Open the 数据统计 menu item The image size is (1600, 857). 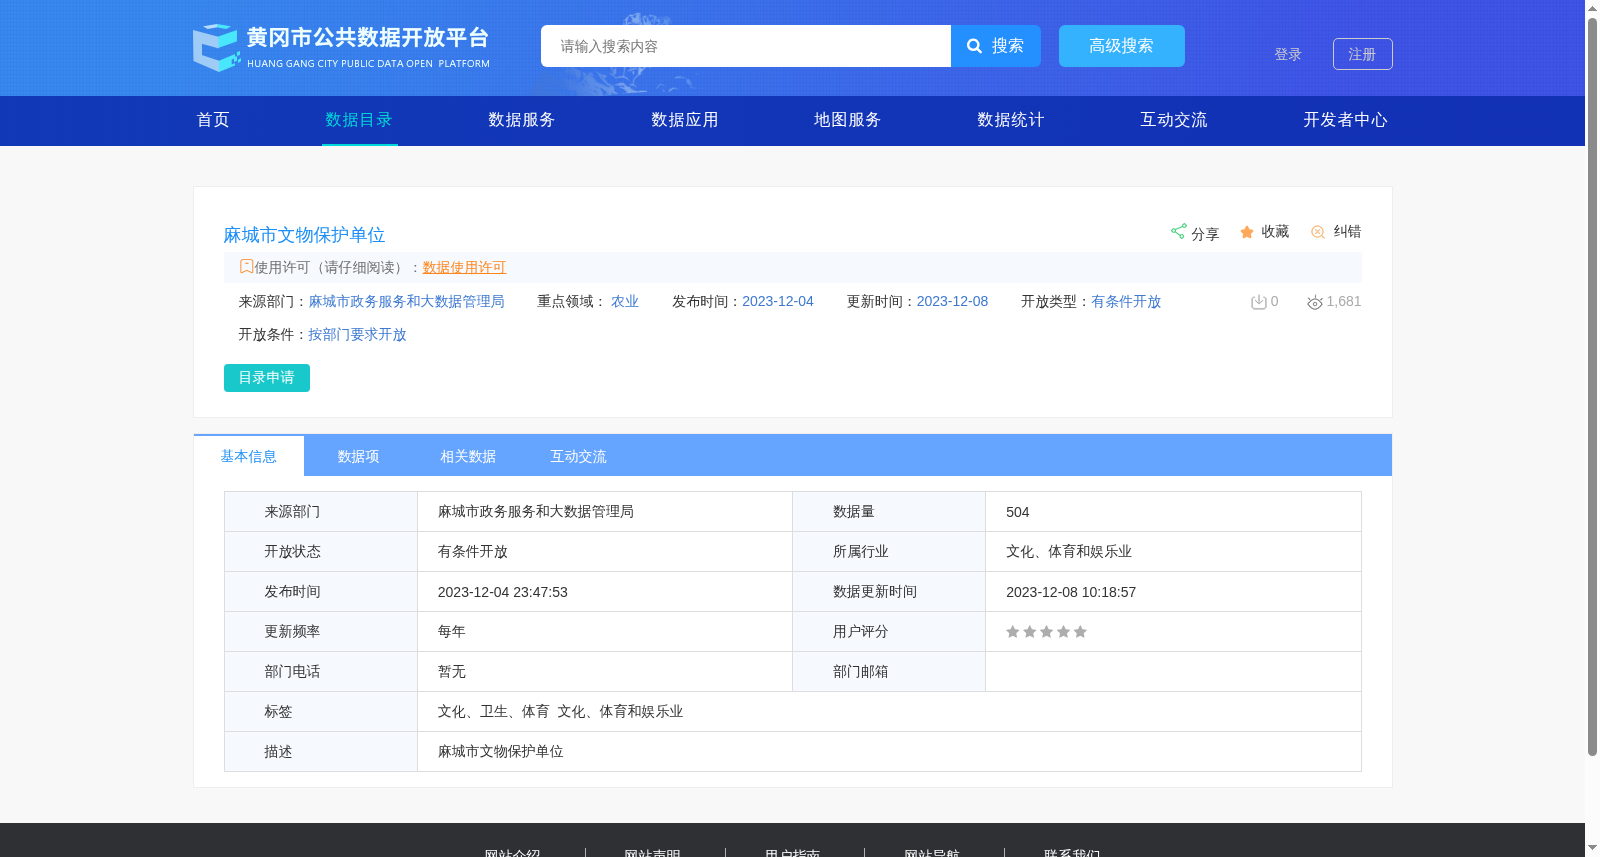tap(1011, 120)
